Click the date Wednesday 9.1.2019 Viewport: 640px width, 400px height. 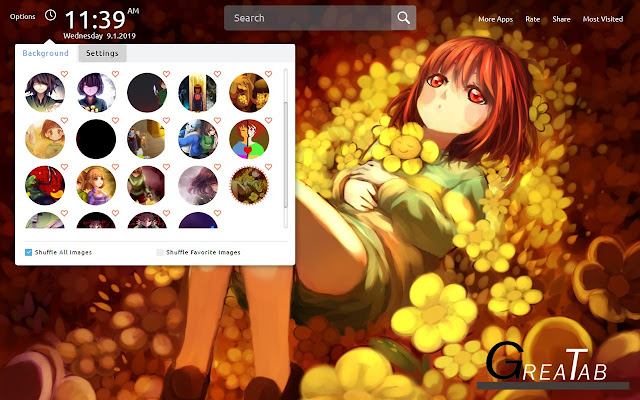coord(99,36)
